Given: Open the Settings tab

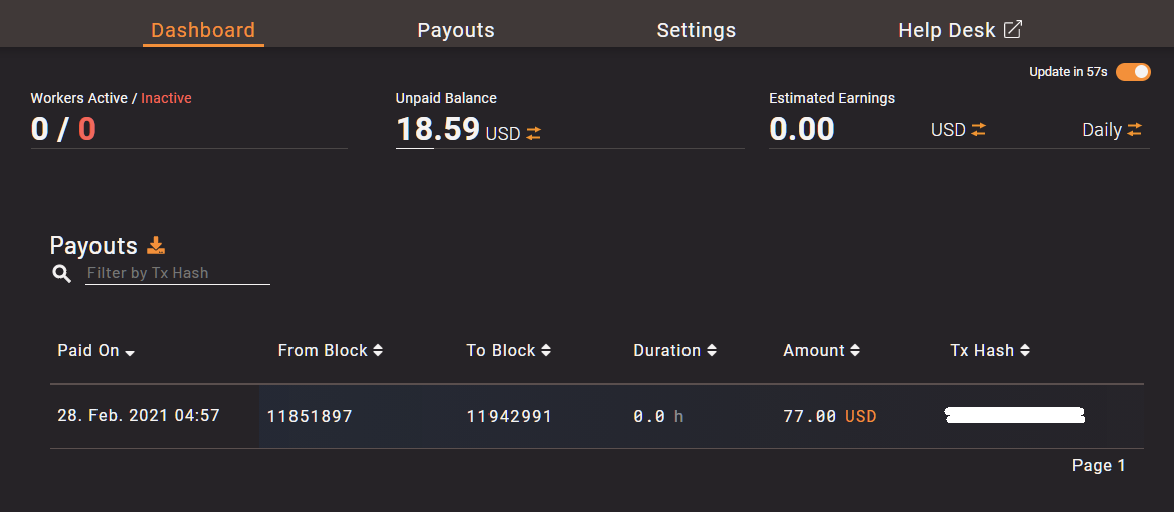Looking at the screenshot, I should pos(696,30).
